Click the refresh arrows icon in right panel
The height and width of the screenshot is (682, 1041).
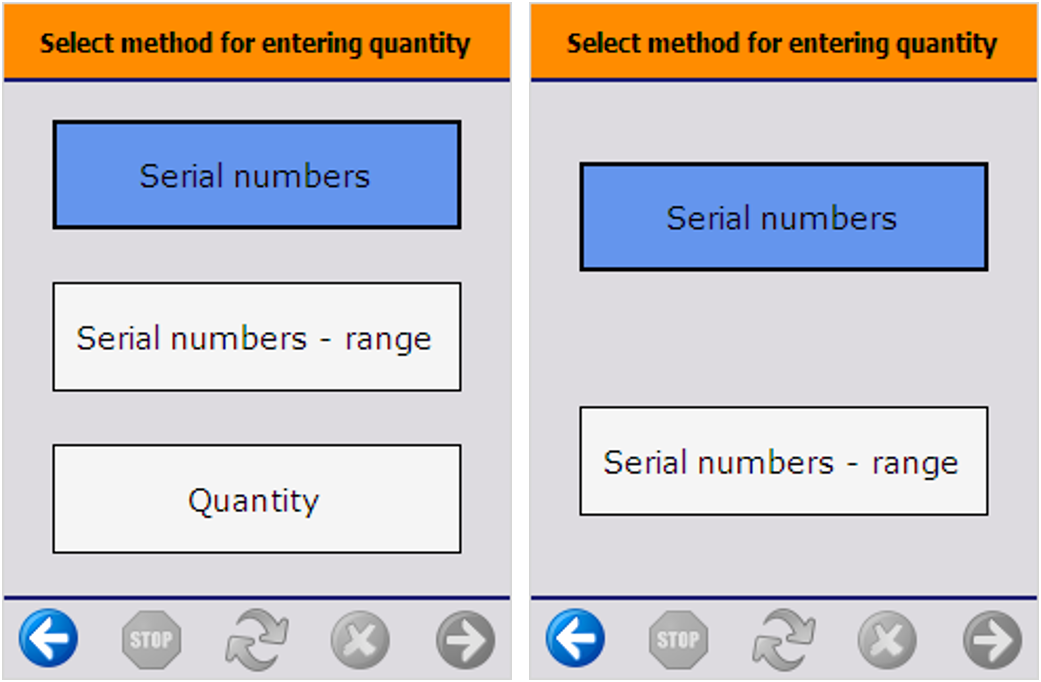[x=784, y=638]
